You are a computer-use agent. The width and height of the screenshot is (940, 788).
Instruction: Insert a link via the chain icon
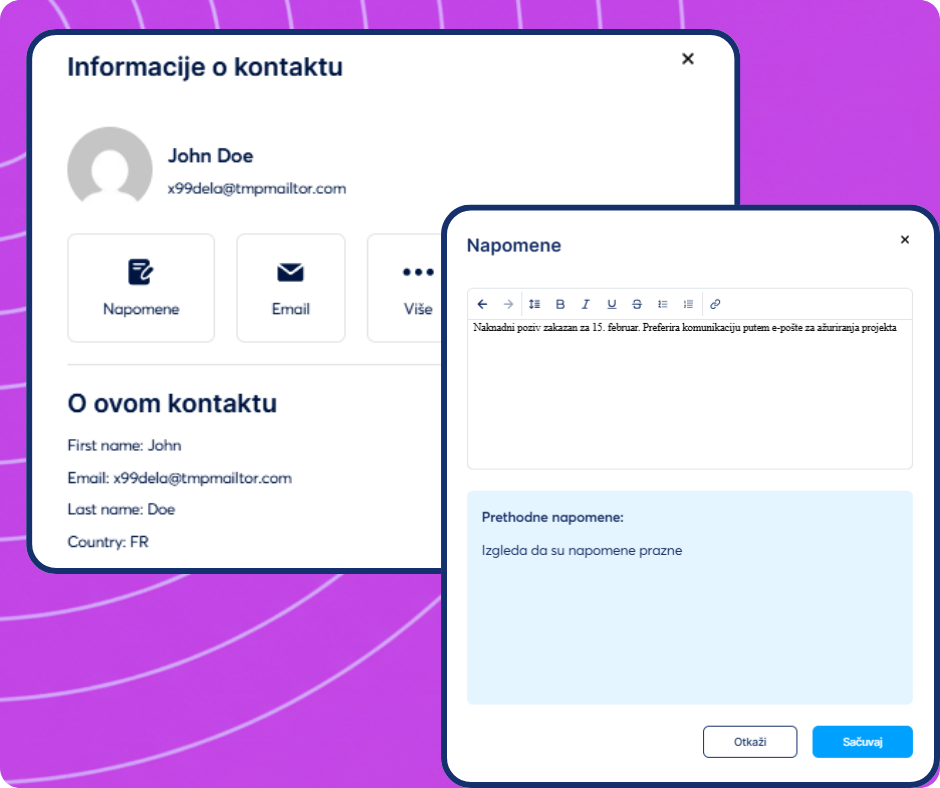(715, 304)
